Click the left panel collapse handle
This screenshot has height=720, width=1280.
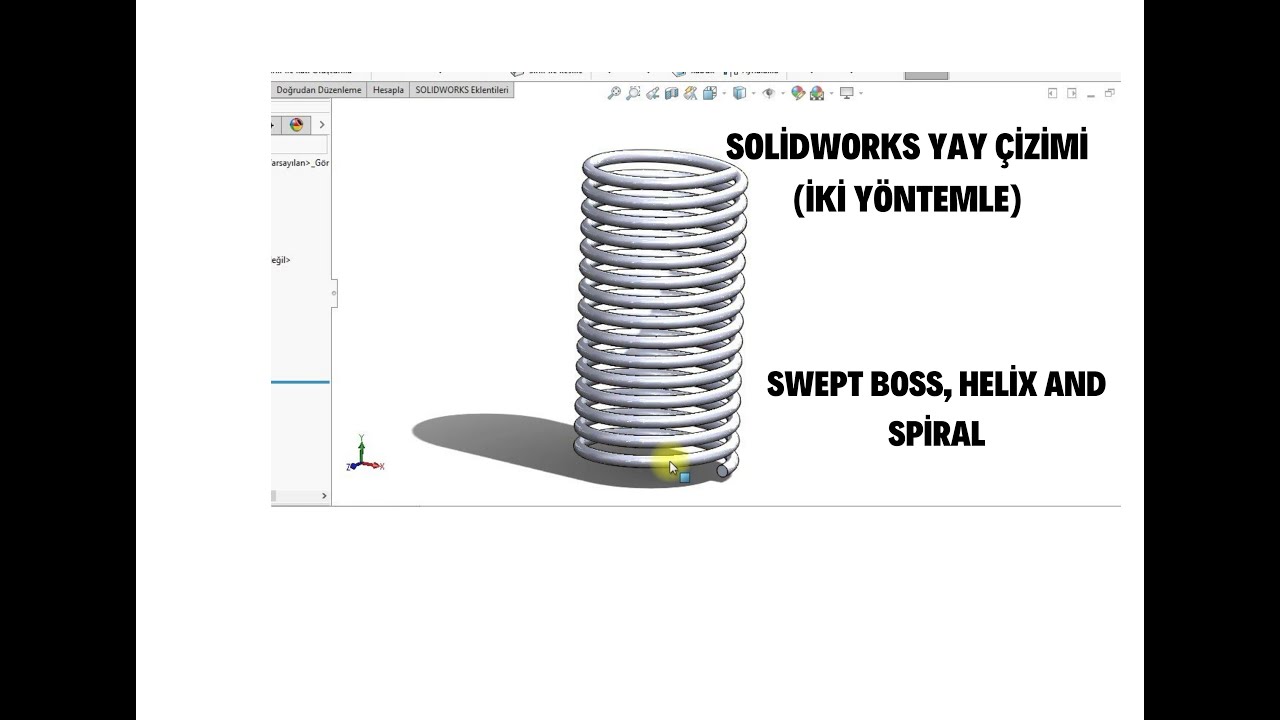tap(334, 293)
